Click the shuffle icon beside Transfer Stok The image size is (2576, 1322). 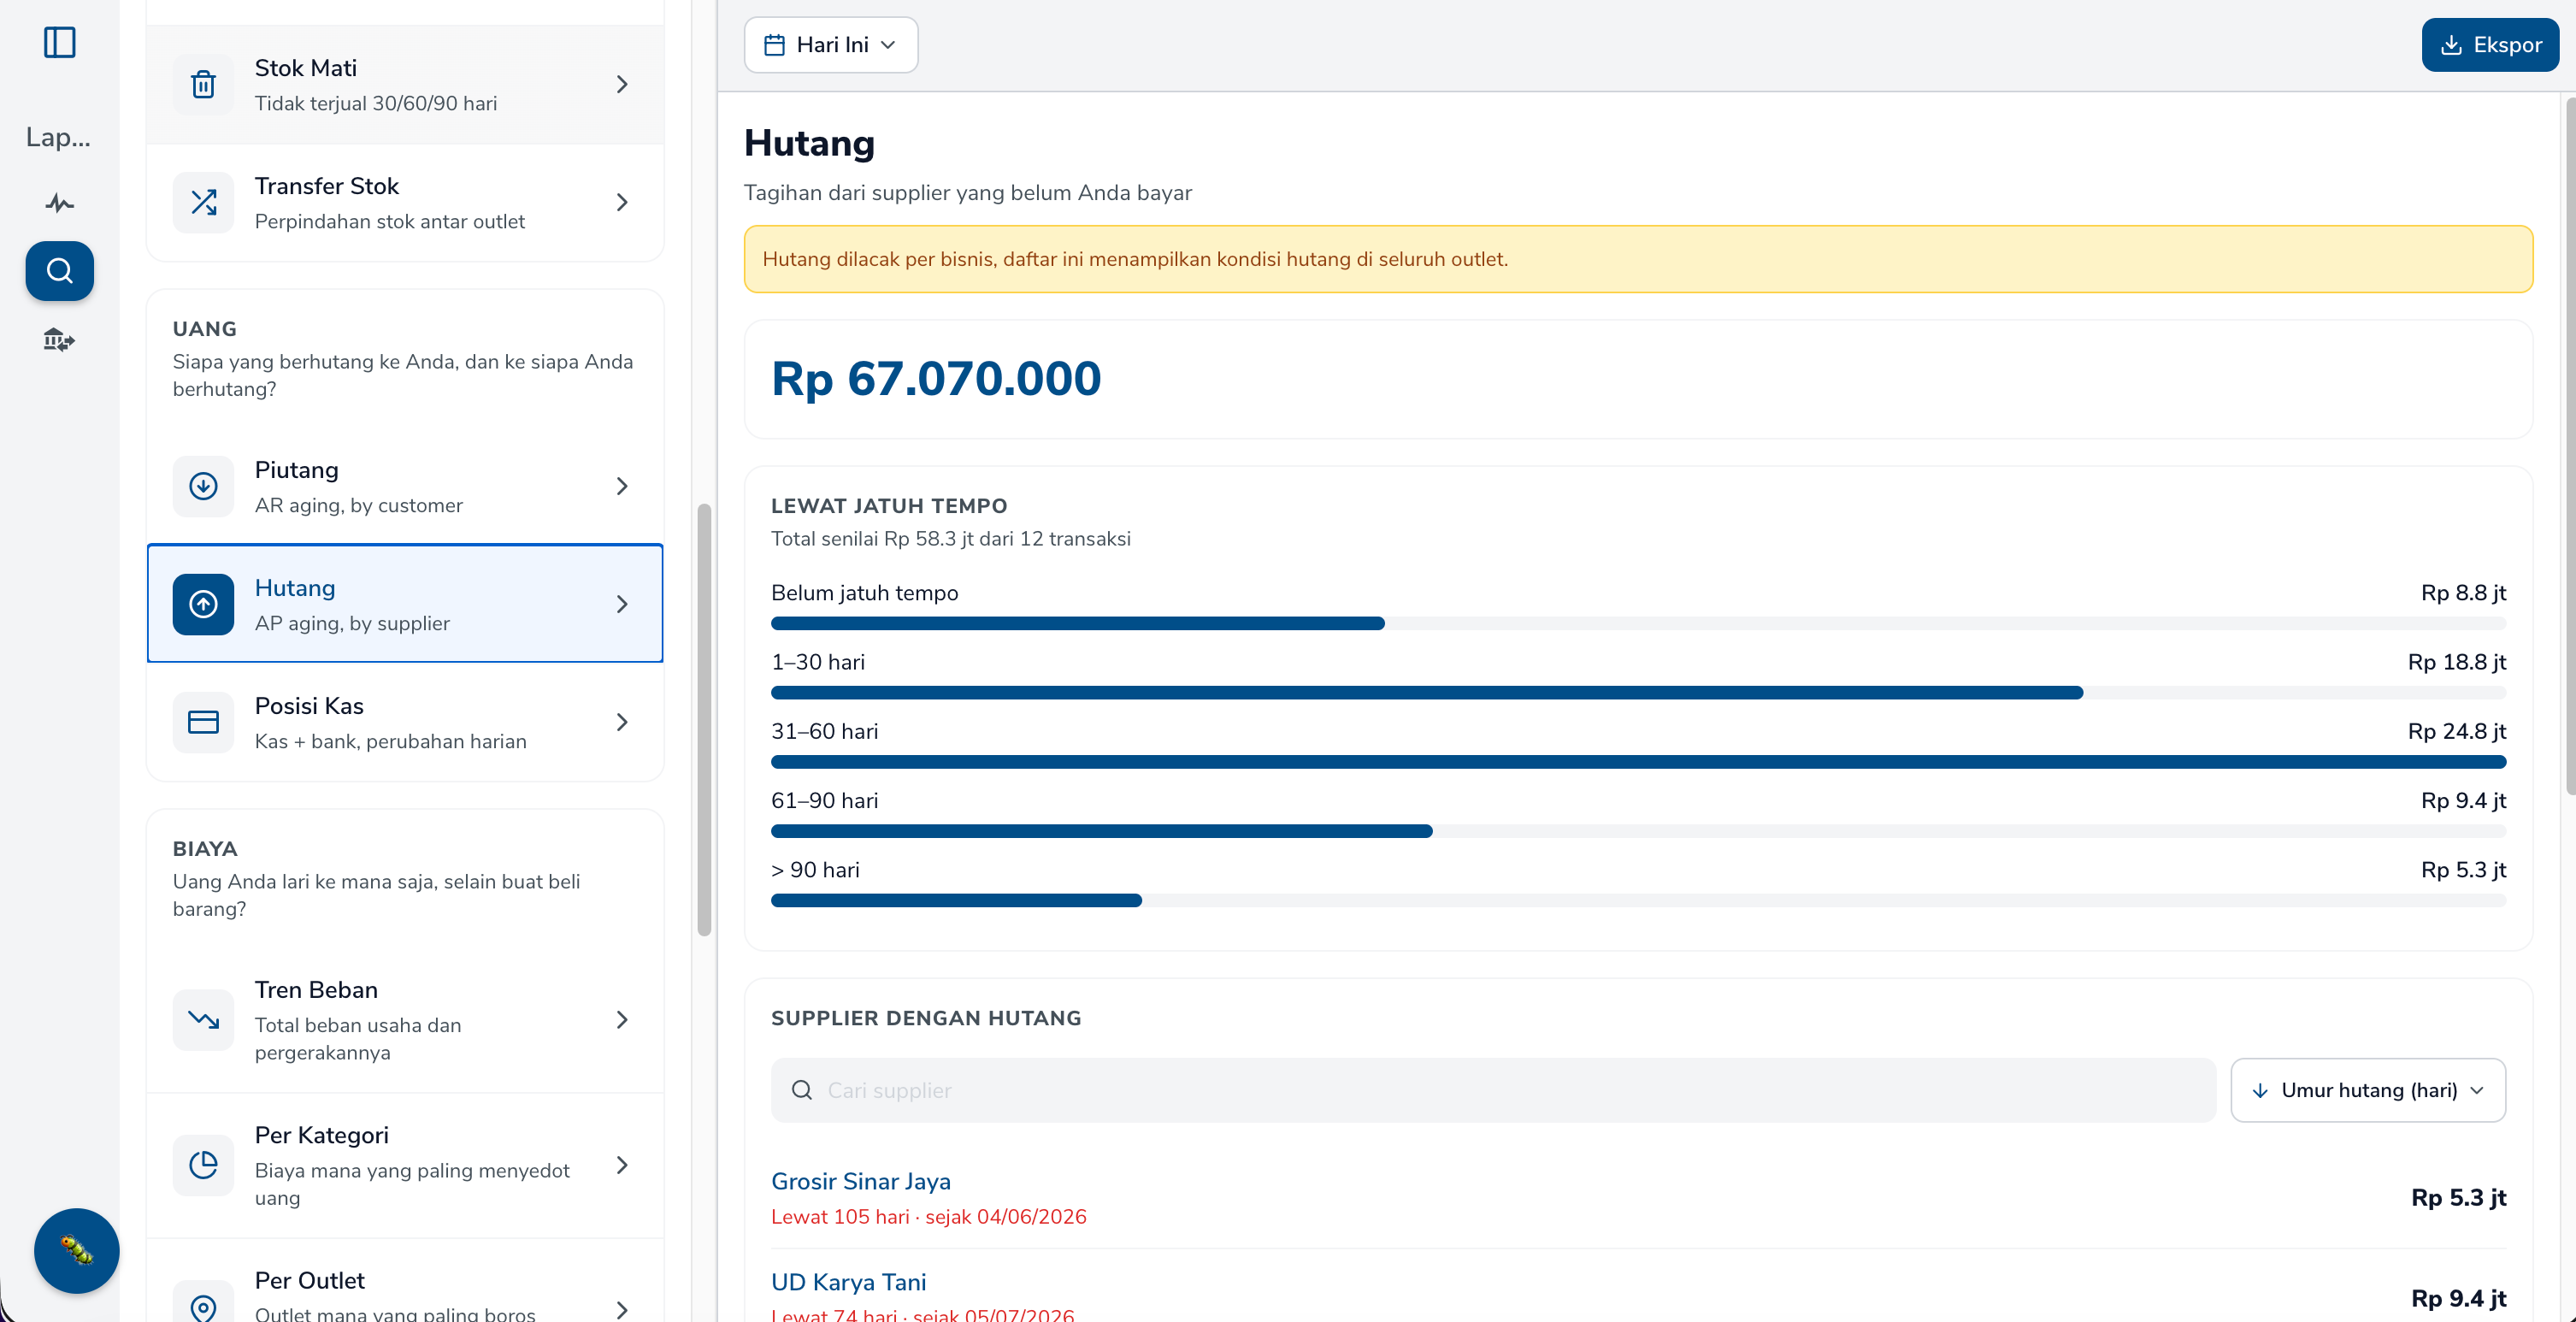click(204, 203)
